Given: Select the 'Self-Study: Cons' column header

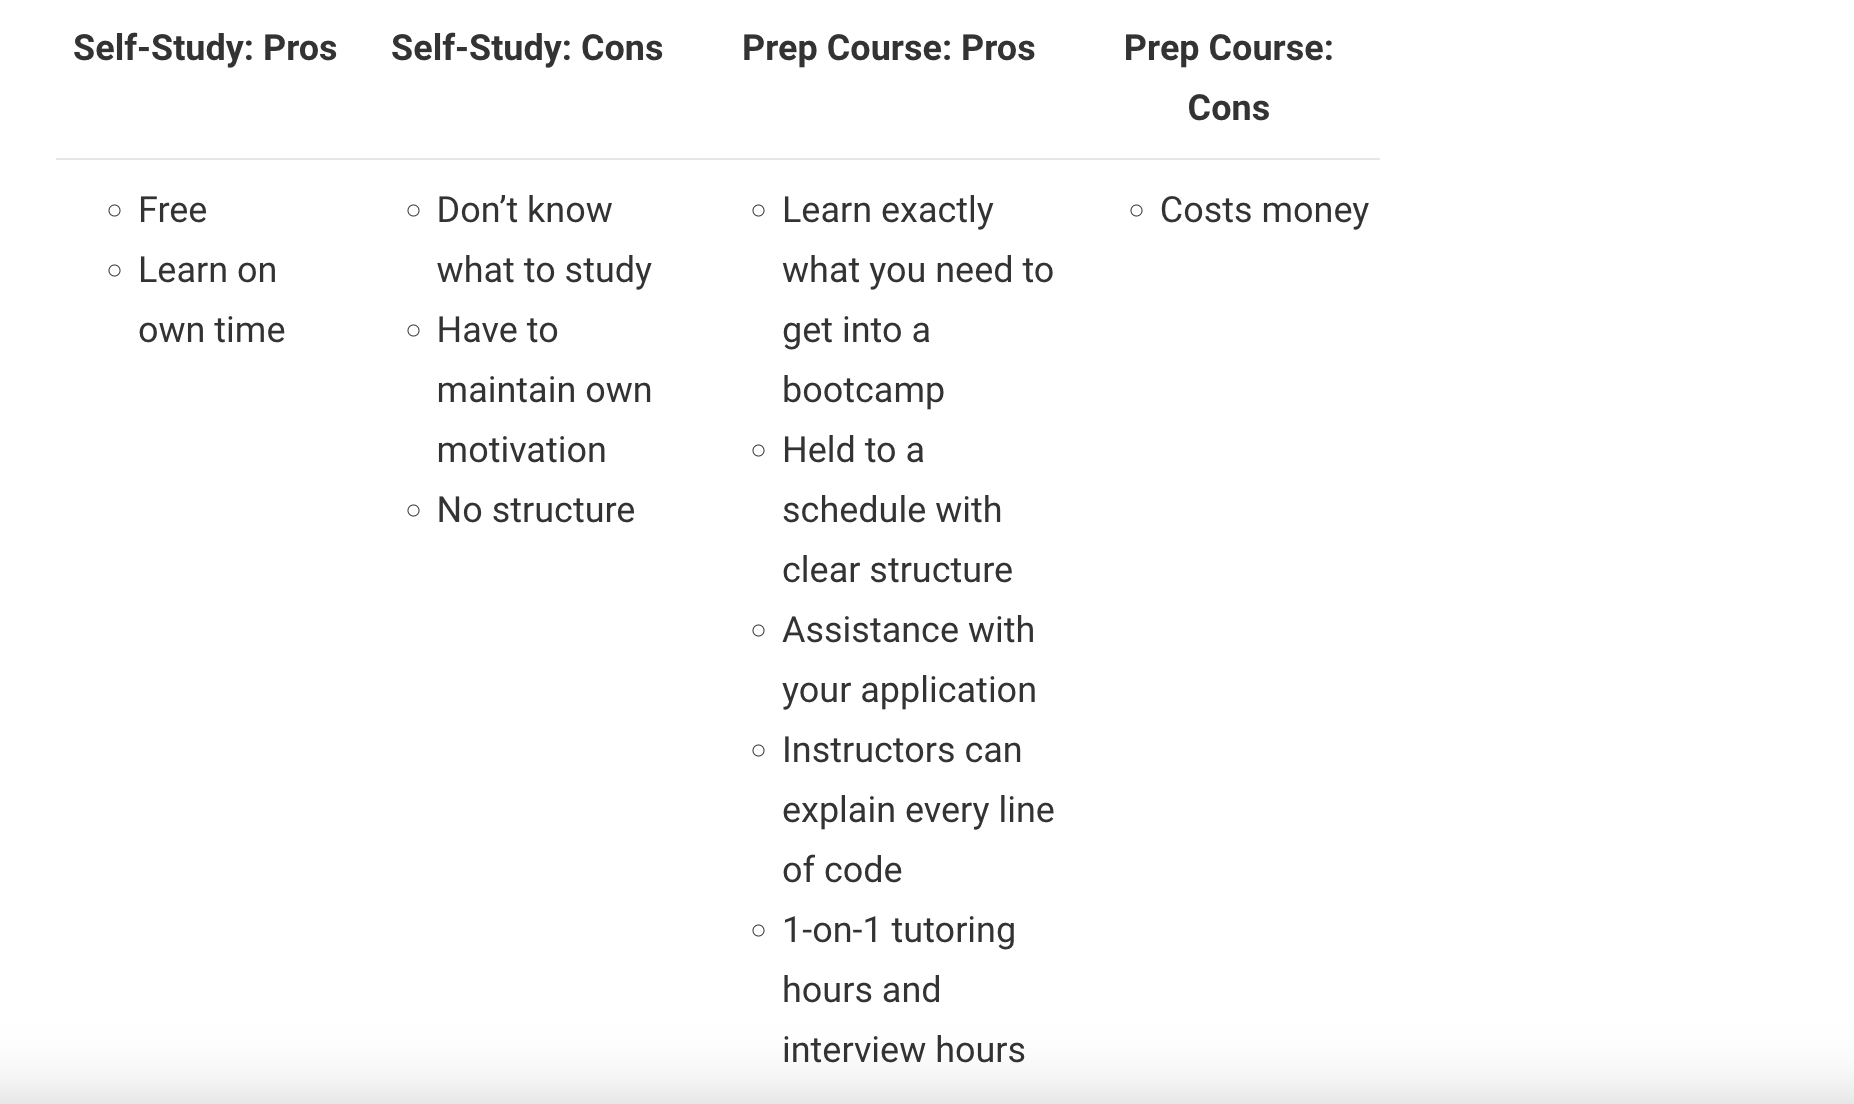Looking at the screenshot, I should (526, 48).
